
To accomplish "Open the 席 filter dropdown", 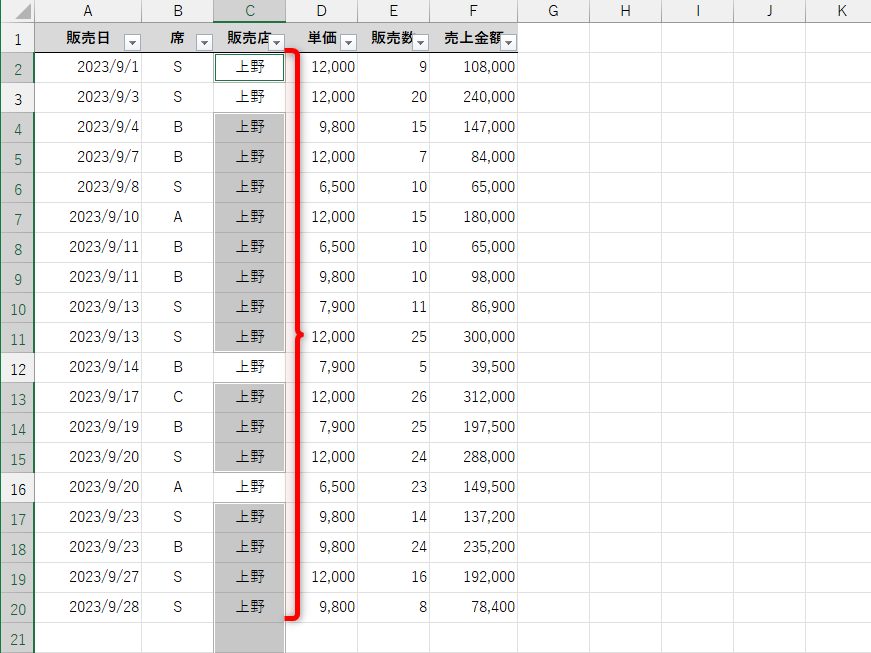I will click(204, 42).
